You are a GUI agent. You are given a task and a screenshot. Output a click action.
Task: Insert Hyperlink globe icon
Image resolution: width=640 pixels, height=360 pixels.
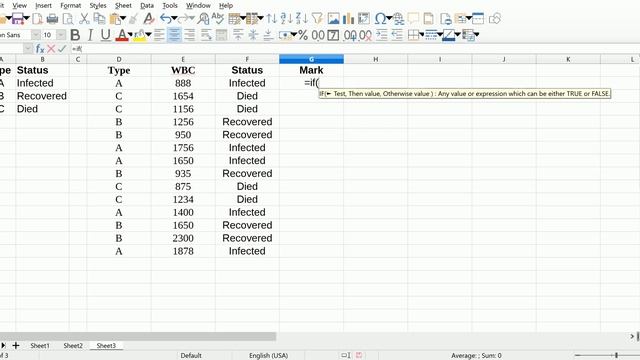point(398,19)
